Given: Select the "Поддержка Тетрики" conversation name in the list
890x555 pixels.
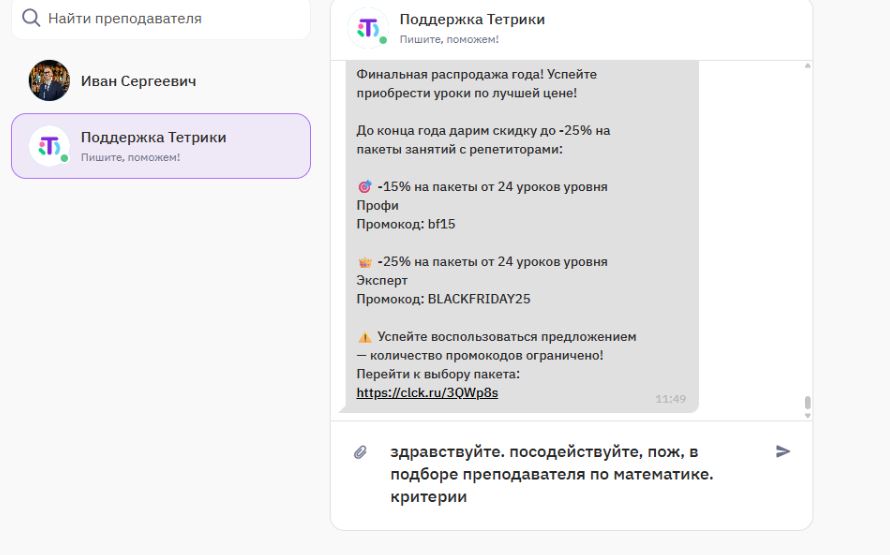Looking at the screenshot, I should pos(153,137).
